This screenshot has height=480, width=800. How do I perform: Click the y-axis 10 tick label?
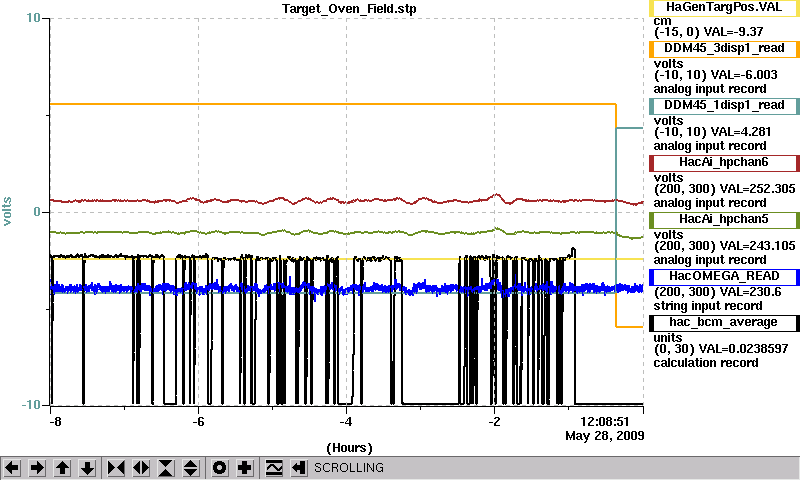pyautogui.click(x=33, y=18)
